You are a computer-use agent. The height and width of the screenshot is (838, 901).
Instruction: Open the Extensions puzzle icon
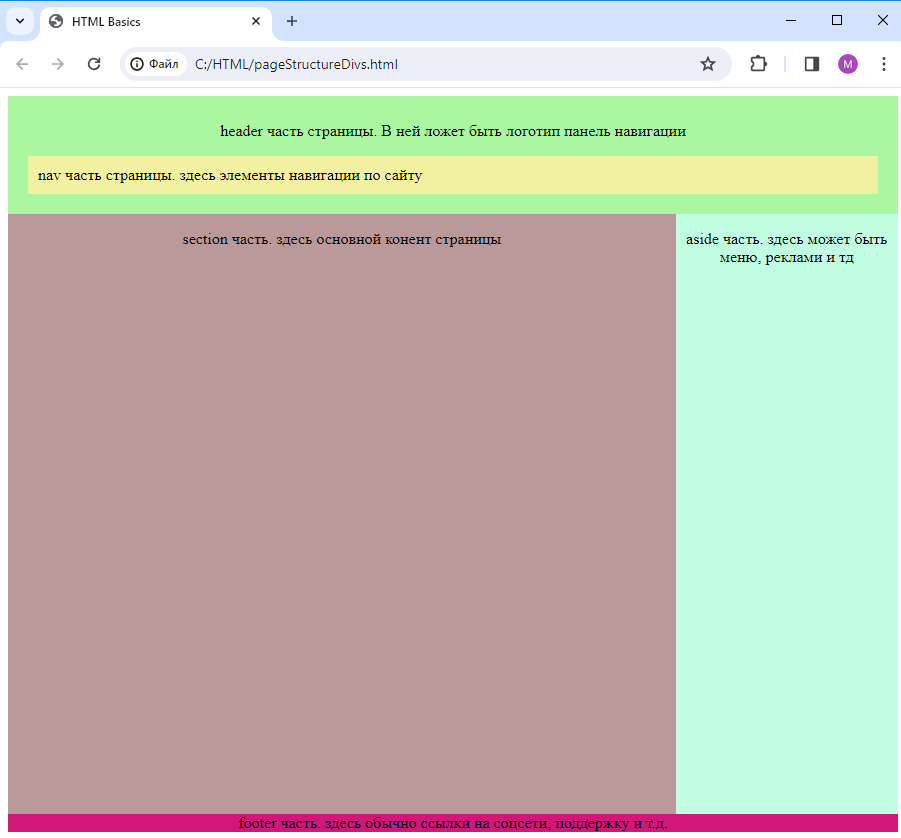click(758, 64)
